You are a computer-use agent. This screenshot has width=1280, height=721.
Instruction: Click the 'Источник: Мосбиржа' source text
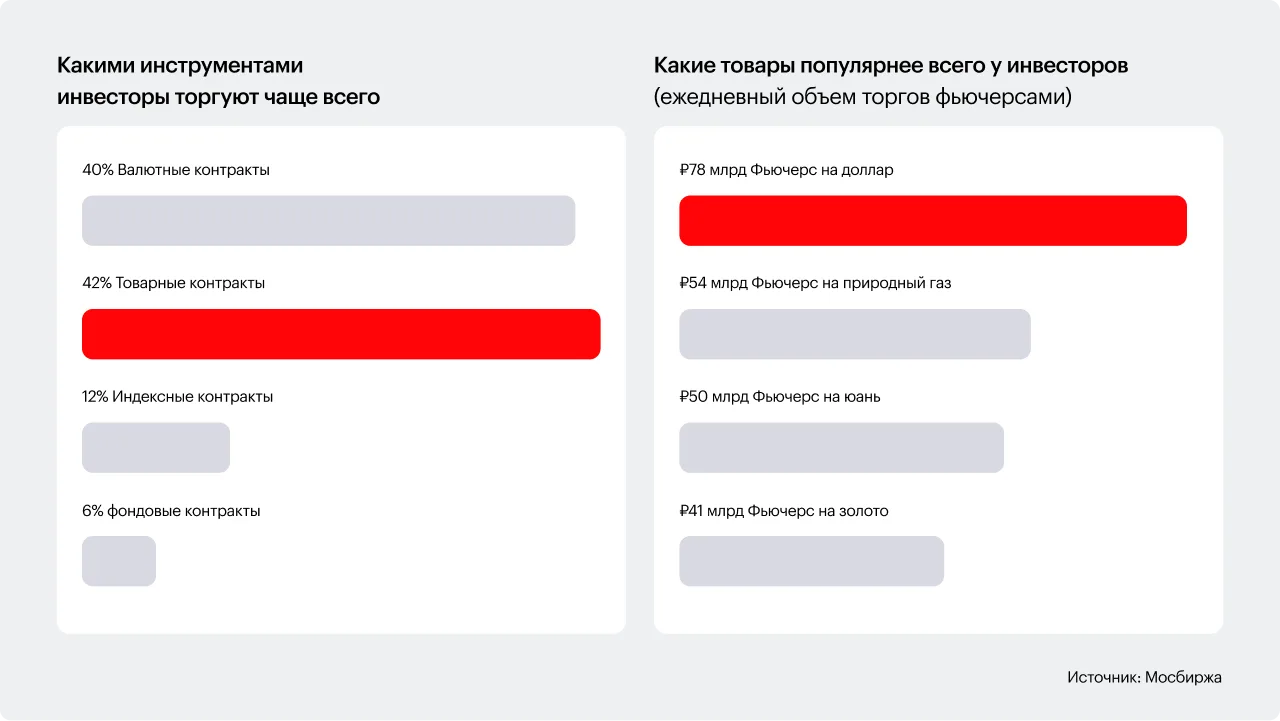[x=1144, y=678]
